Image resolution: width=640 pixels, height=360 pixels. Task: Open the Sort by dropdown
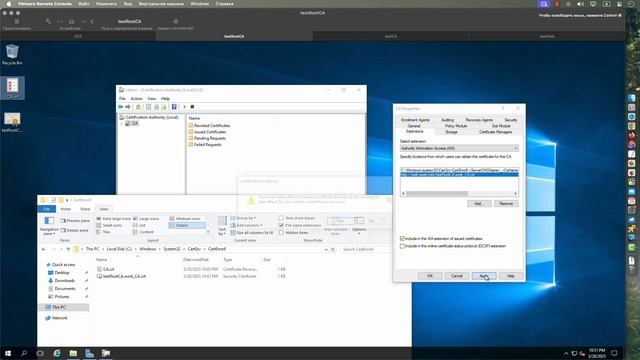[222, 225]
